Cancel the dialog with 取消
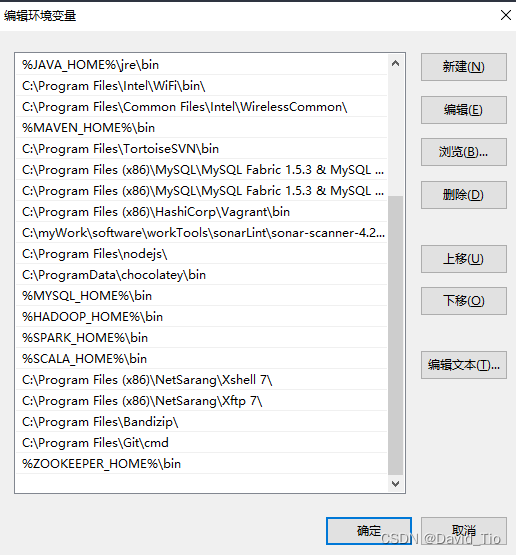 464,531
